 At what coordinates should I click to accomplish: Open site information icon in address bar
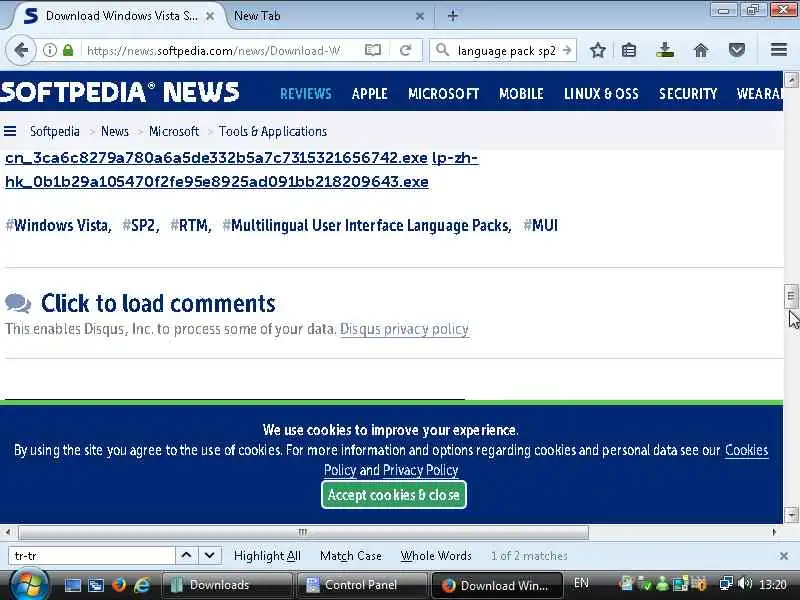click(49, 50)
